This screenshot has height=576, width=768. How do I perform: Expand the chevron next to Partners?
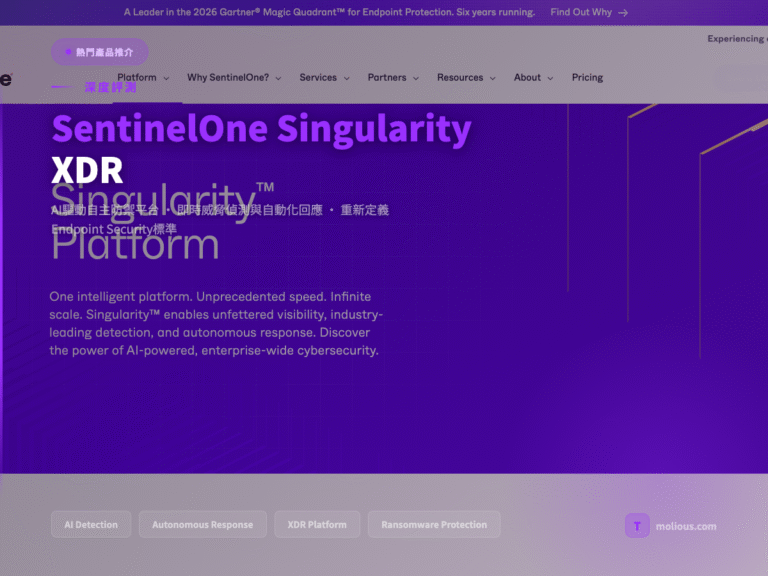[x=416, y=78]
